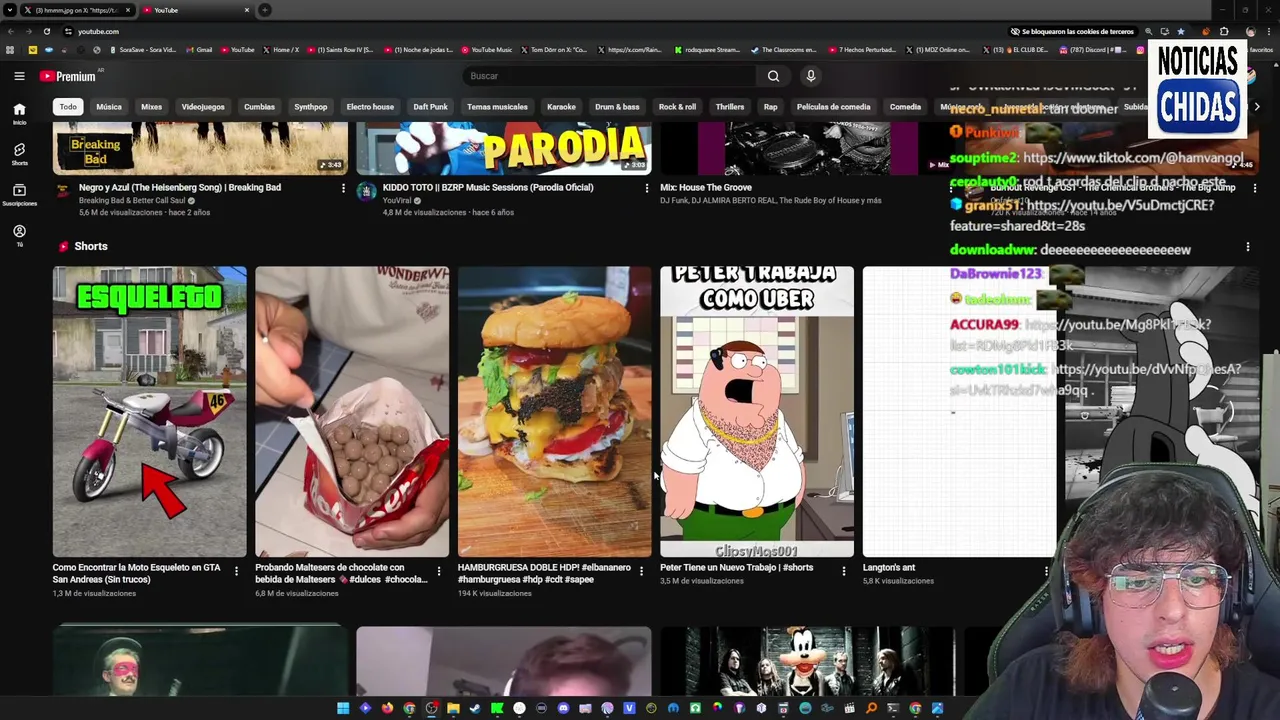
Task: Open Shorts from the left sidebar
Action: coord(19,154)
